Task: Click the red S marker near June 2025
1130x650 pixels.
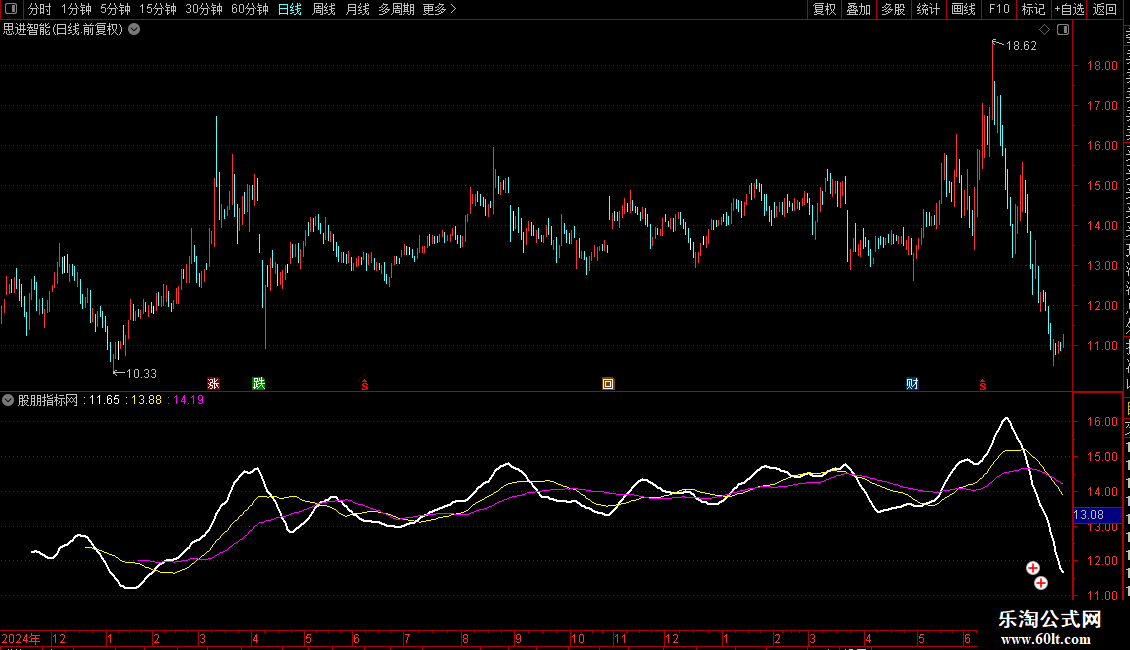Action: 982,385
